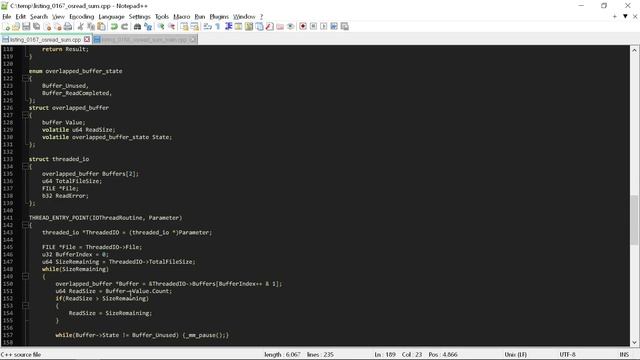Open the Macro menu

click(x=182, y=17)
